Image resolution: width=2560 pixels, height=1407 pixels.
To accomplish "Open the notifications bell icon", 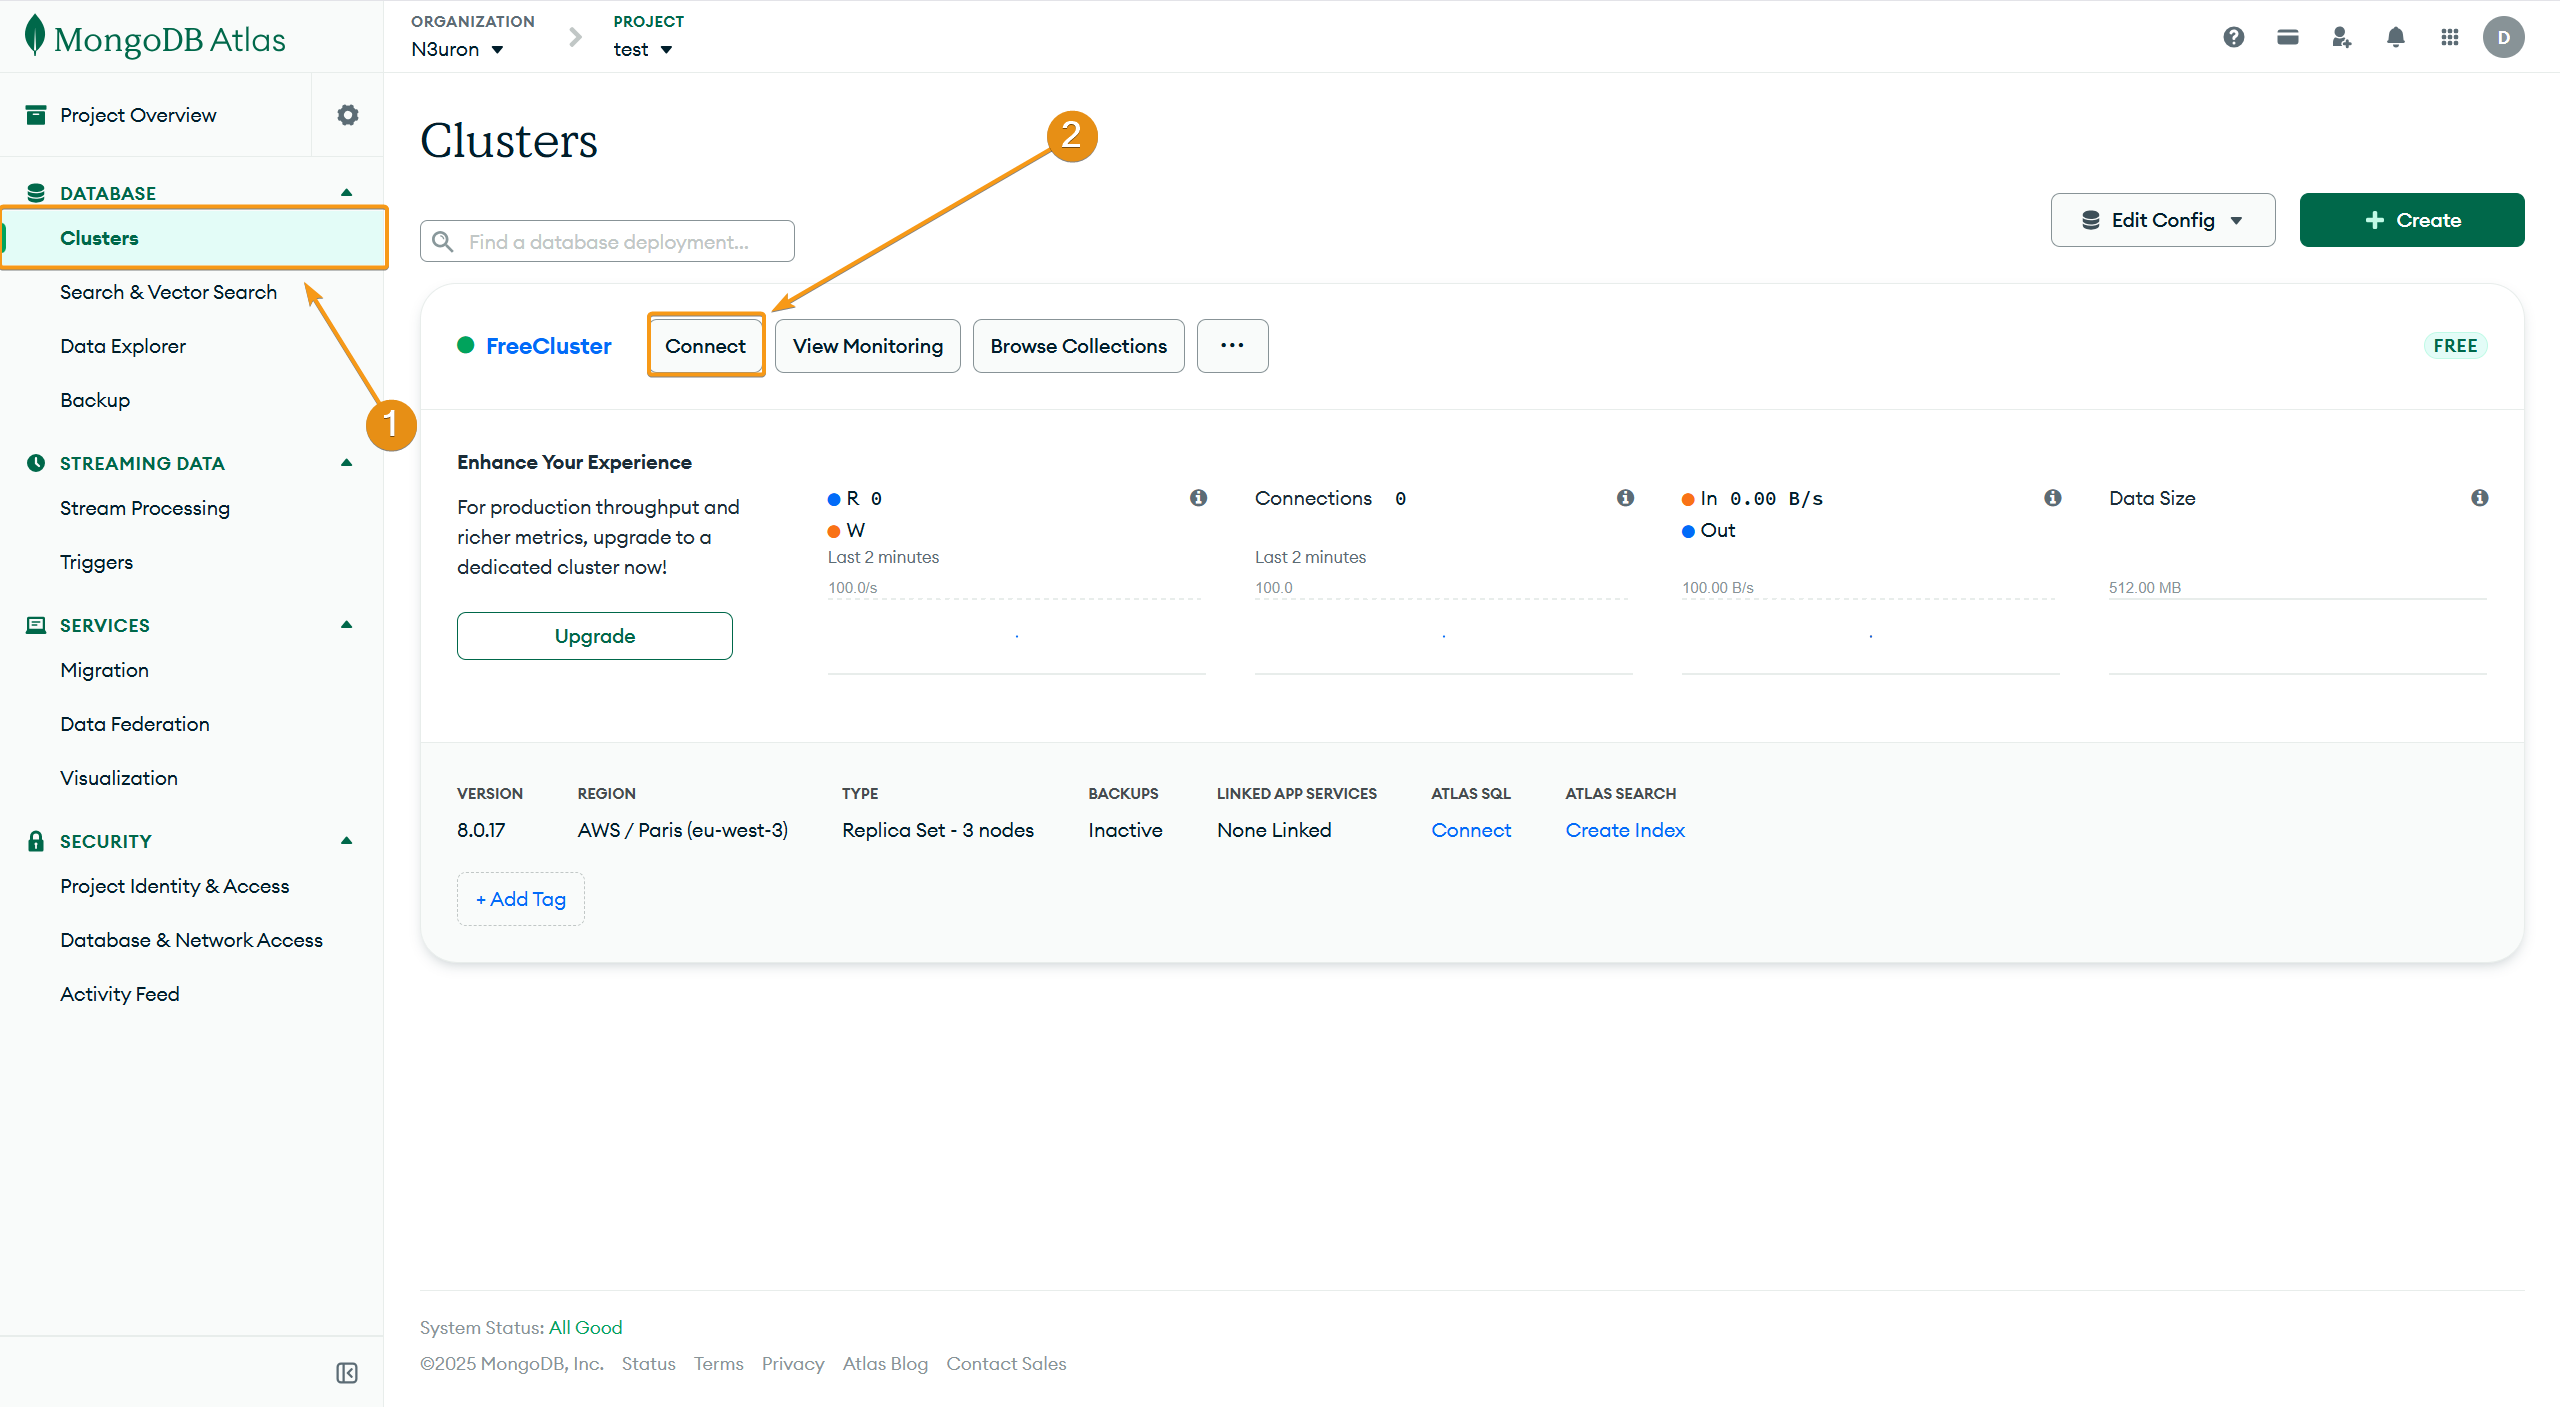I will (x=2395, y=37).
